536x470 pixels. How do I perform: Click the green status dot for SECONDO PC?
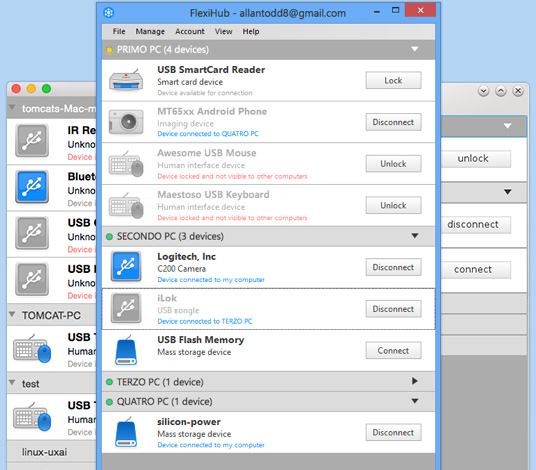[x=109, y=237]
